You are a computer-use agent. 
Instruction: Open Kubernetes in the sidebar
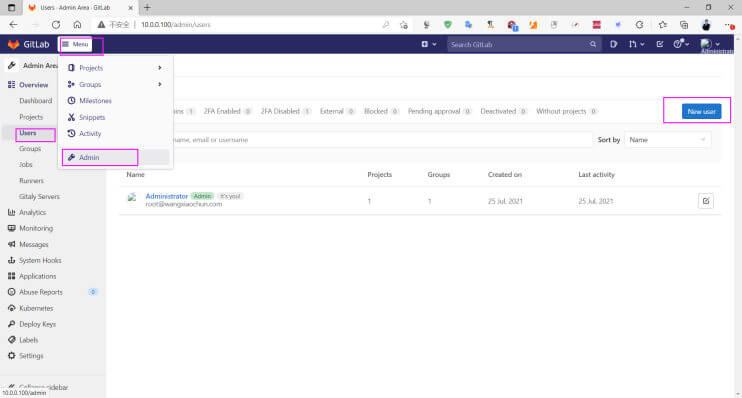pyautogui.click(x=36, y=308)
